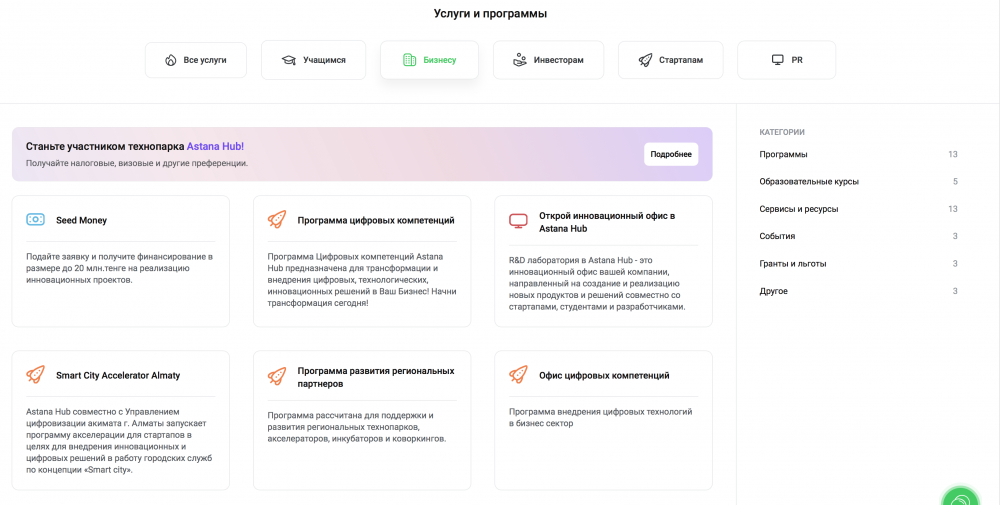Click the rocket icon beside Стартапам
Image resolution: width=1000 pixels, height=505 pixels.
click(x=645, y=60)
